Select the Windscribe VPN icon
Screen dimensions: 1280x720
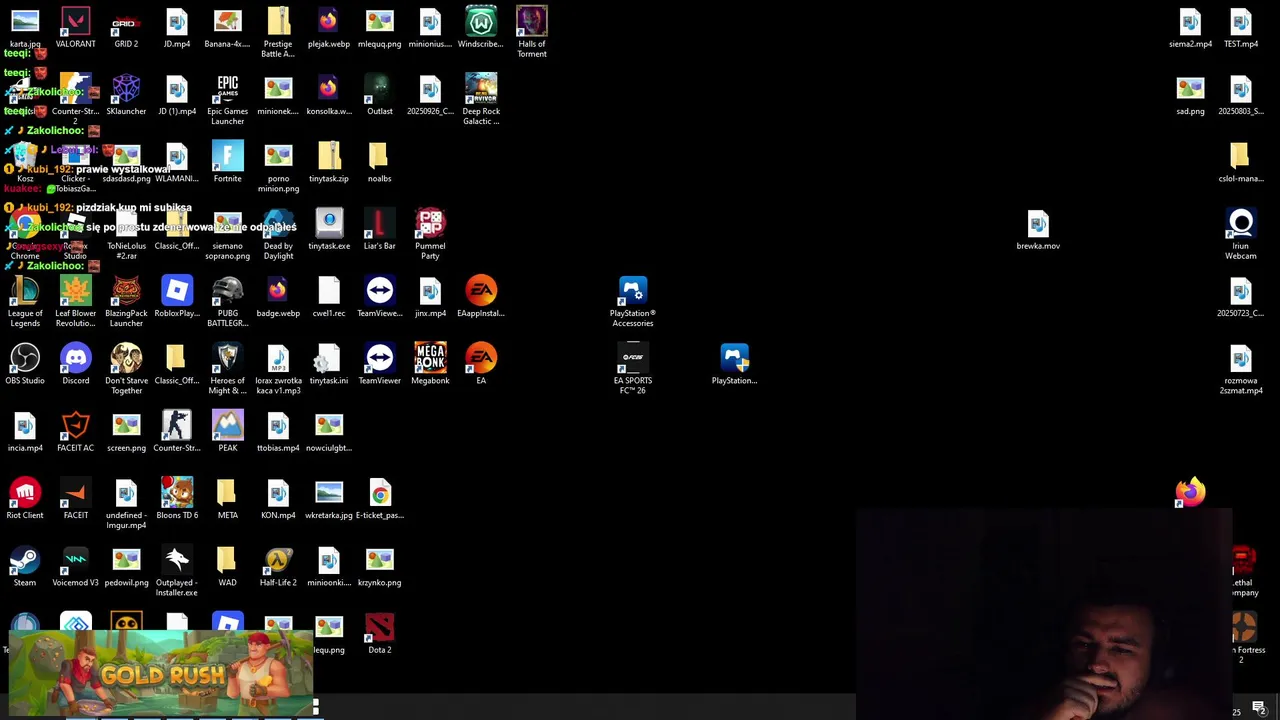pyautogui.click(x=481, y=28)
